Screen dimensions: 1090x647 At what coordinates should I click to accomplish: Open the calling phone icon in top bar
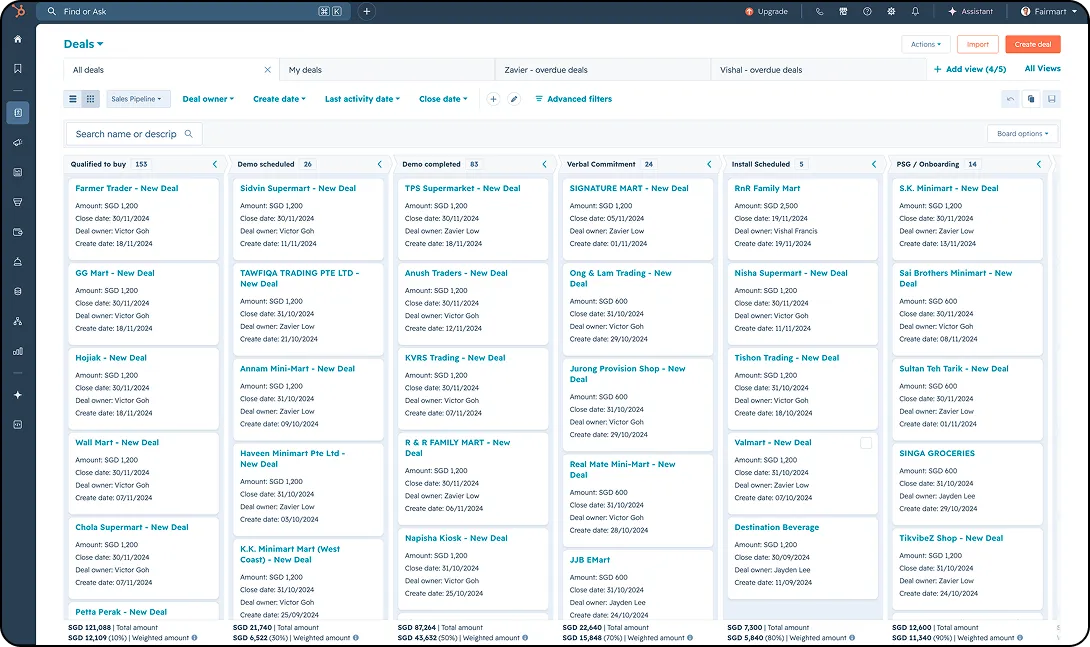coord(820,11)
